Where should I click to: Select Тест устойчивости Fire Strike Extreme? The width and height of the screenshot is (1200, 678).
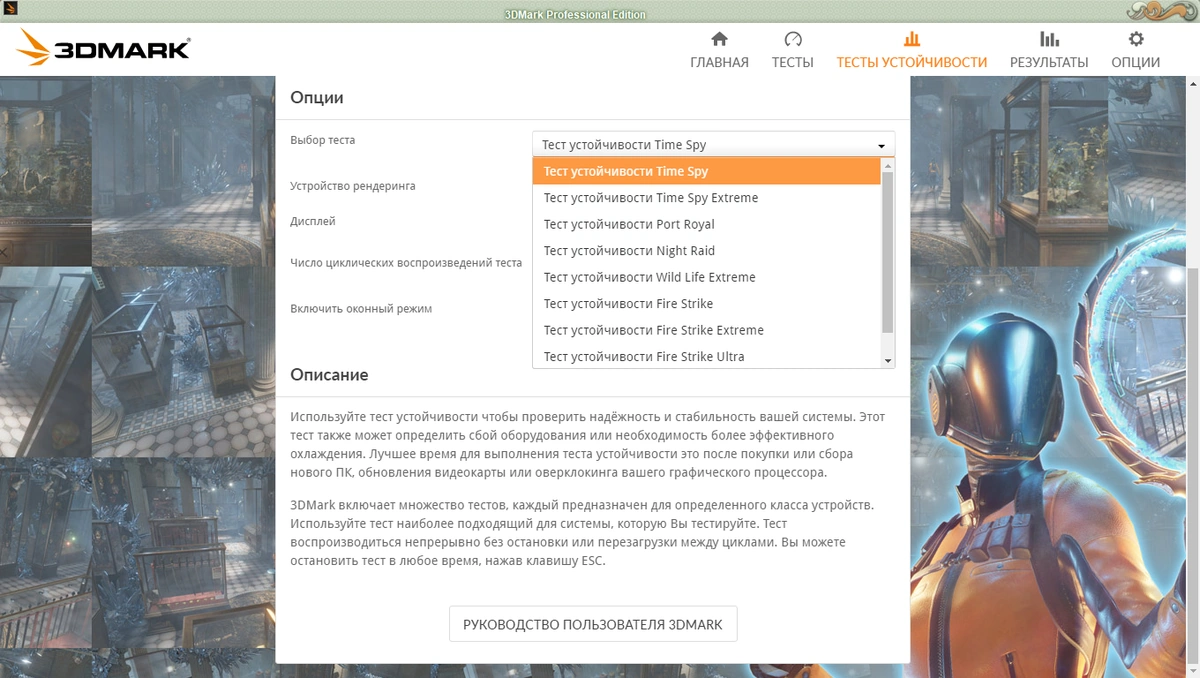707,330
